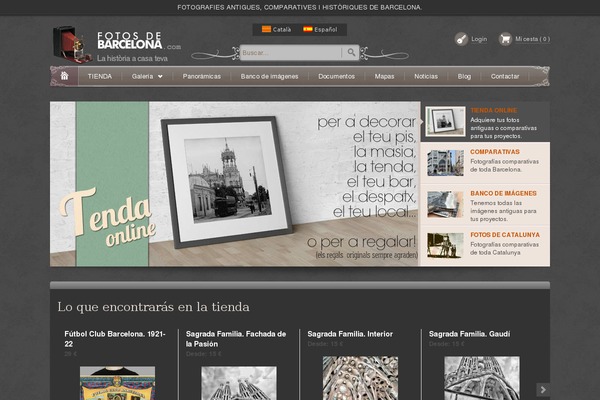Click the TIENDA ONLINE heading
The height and width of the screenshot is (400, 600).
494,110
